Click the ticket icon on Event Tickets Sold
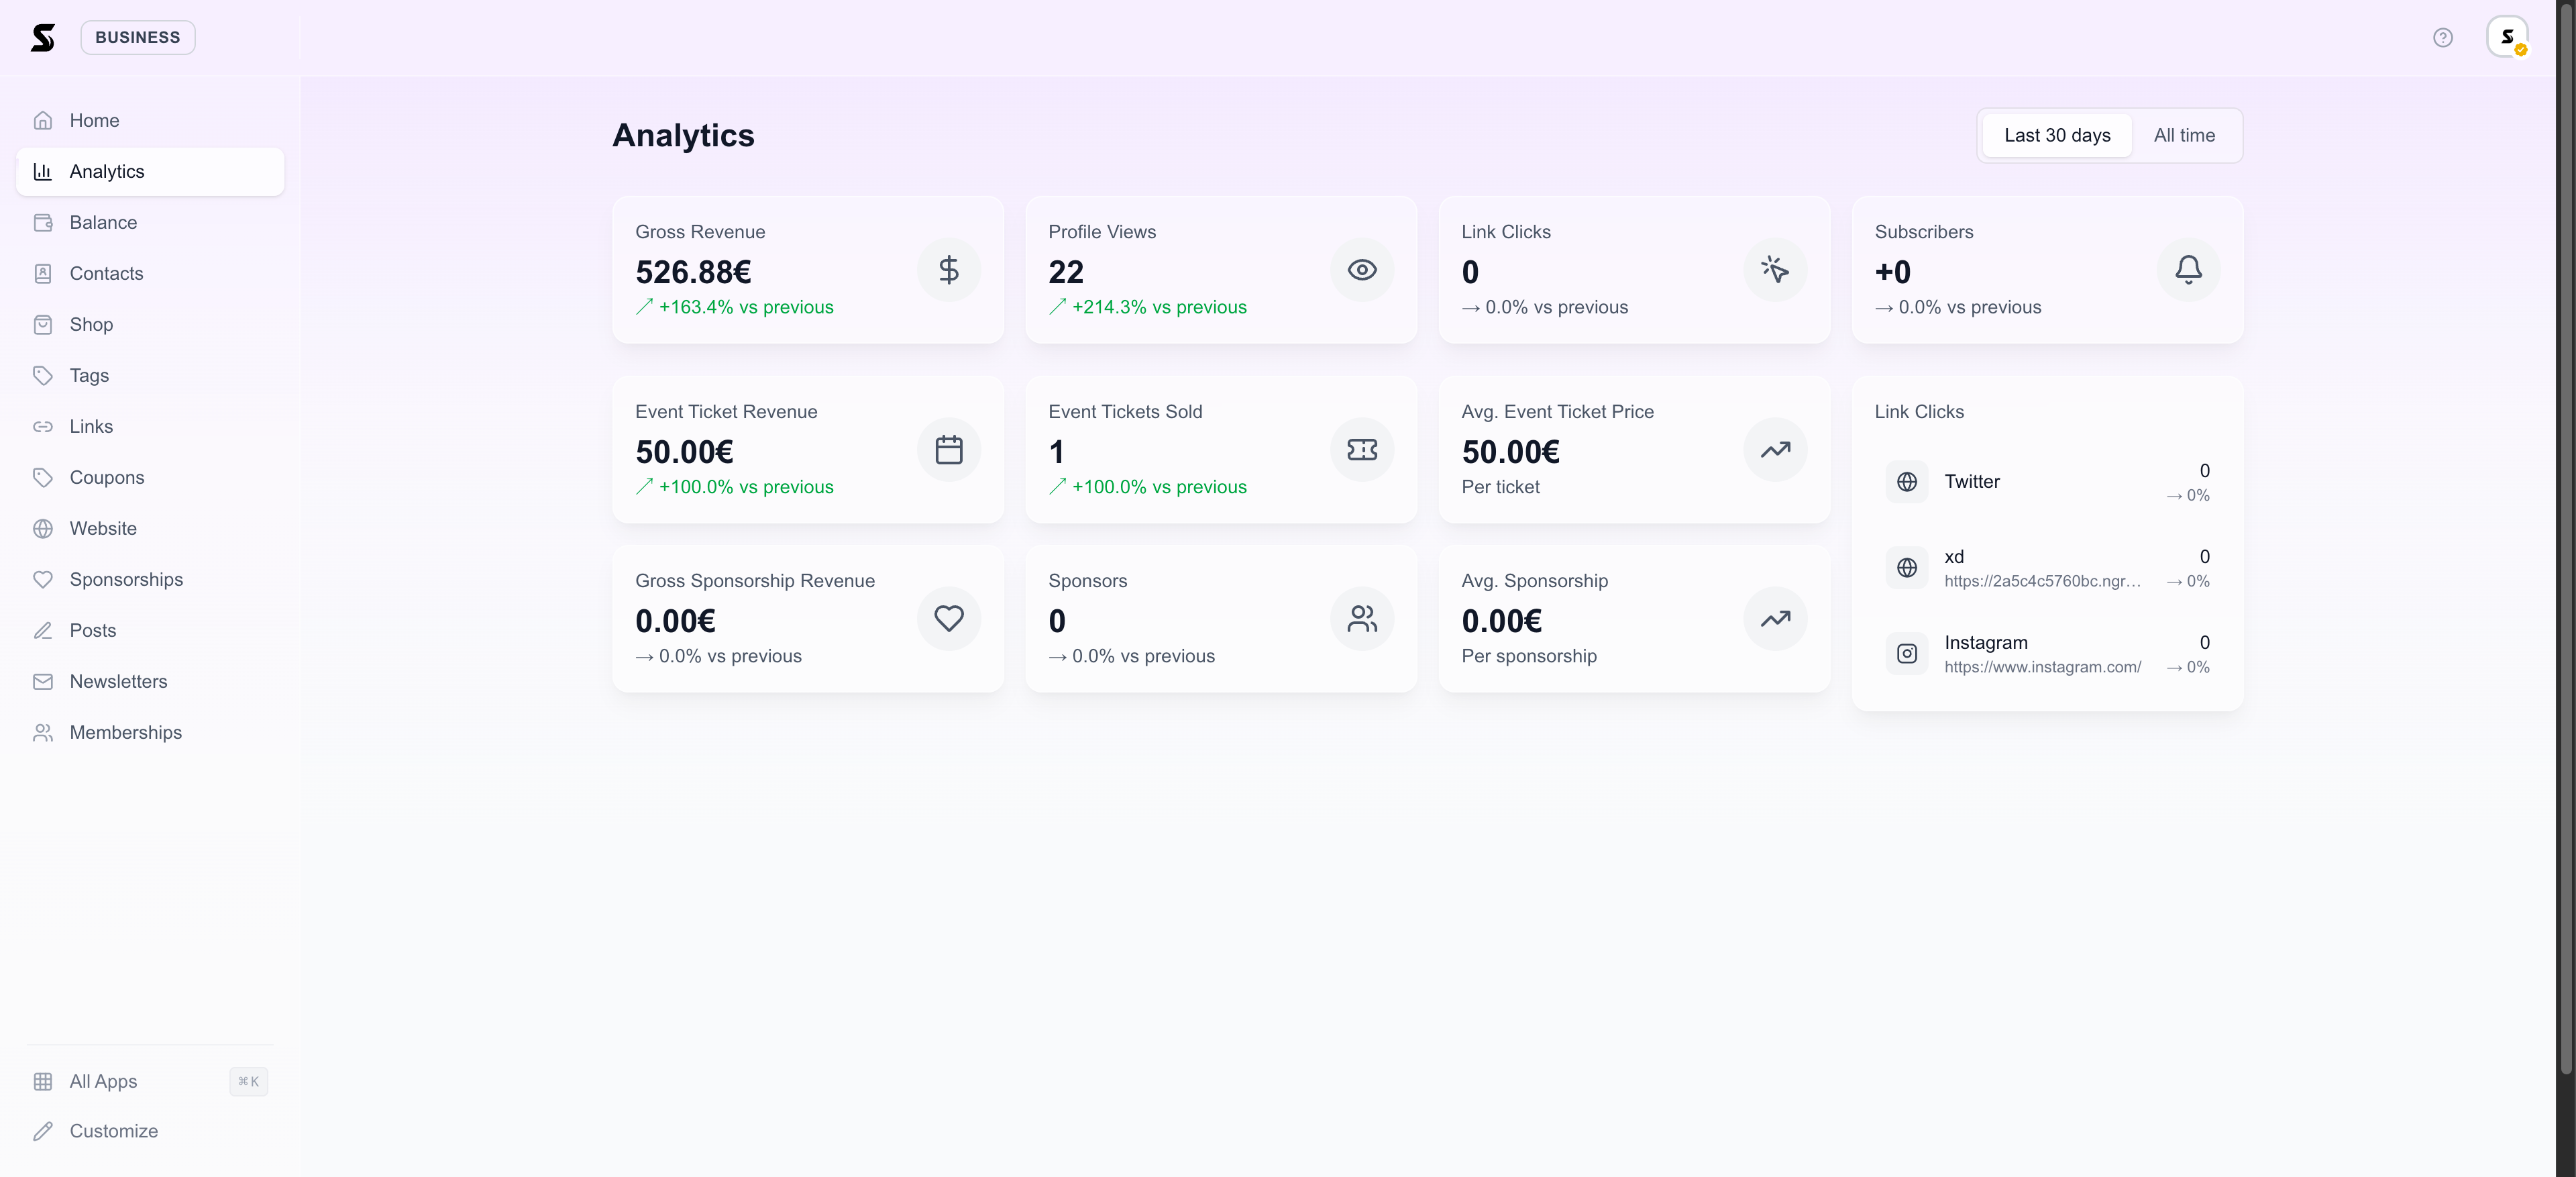This screenshot has height=1177, width=2576. [1361, 450]
